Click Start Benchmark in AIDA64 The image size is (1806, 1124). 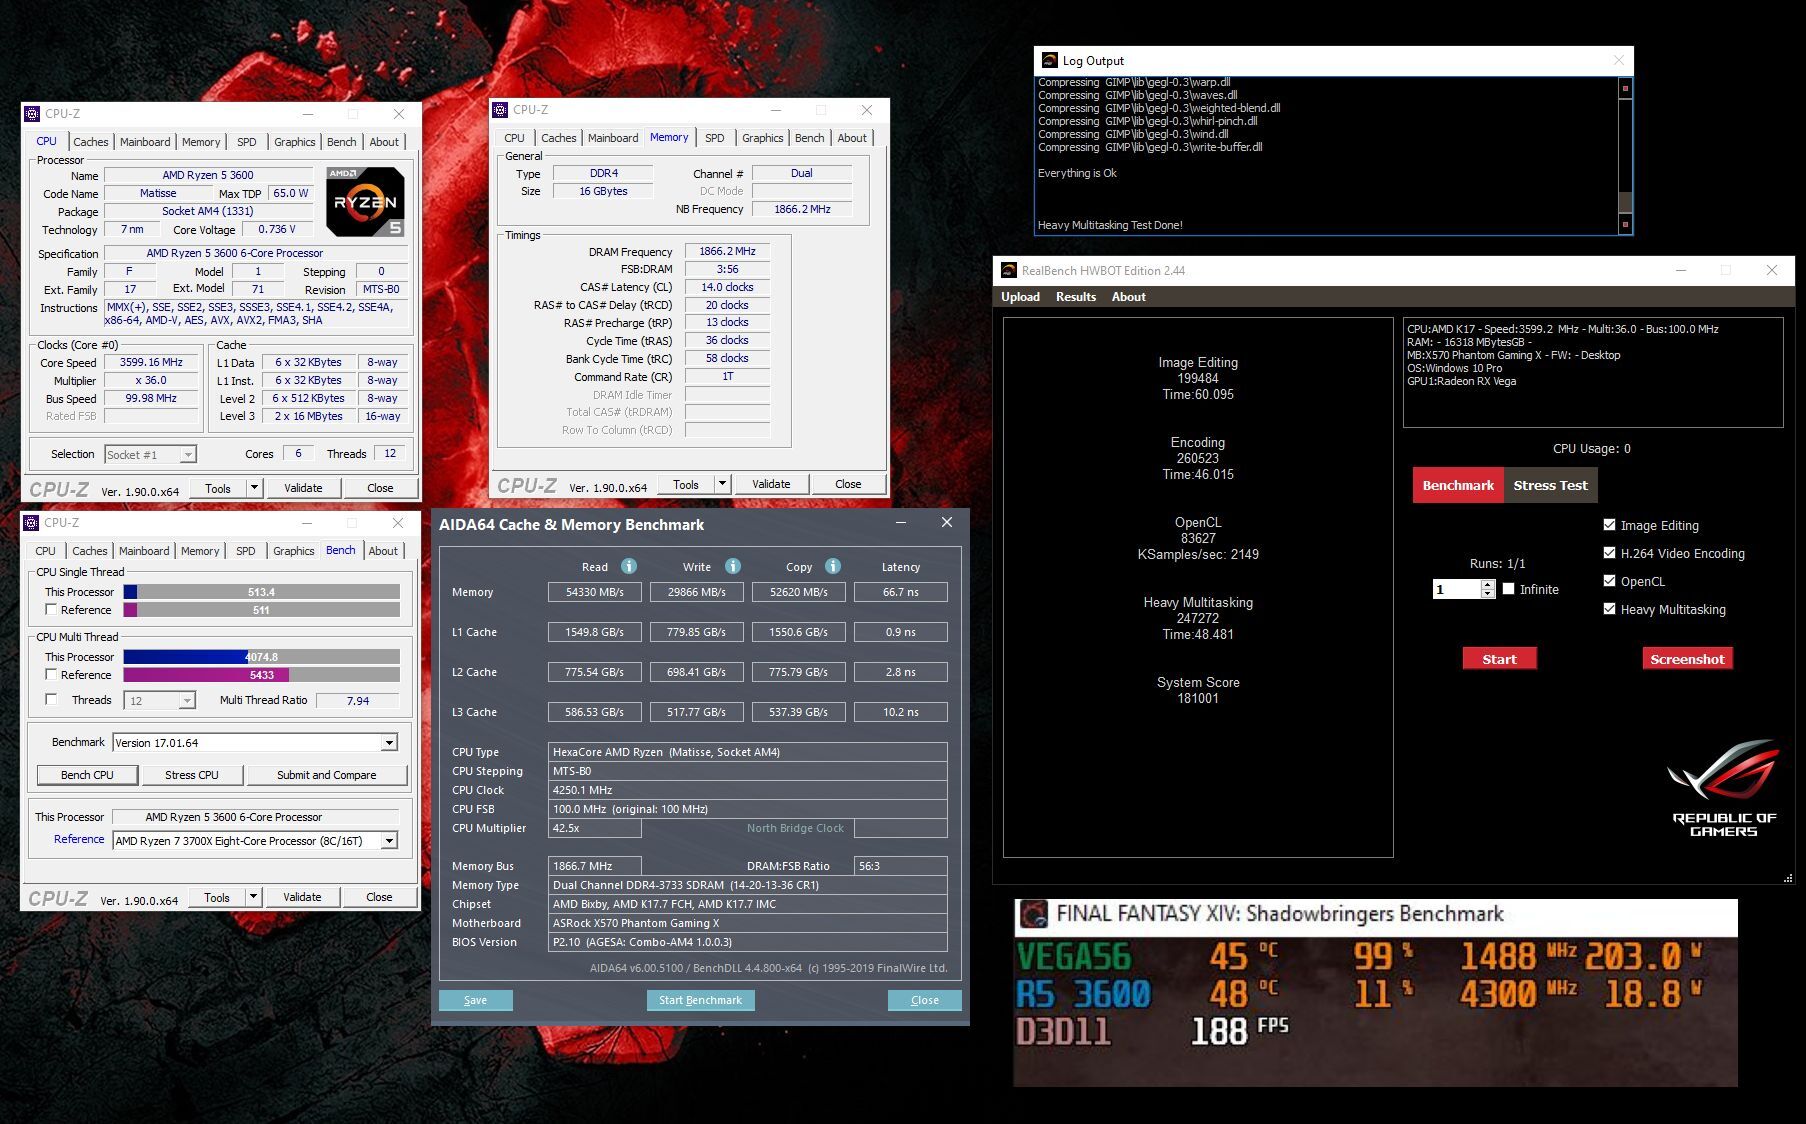point(700,1000)
